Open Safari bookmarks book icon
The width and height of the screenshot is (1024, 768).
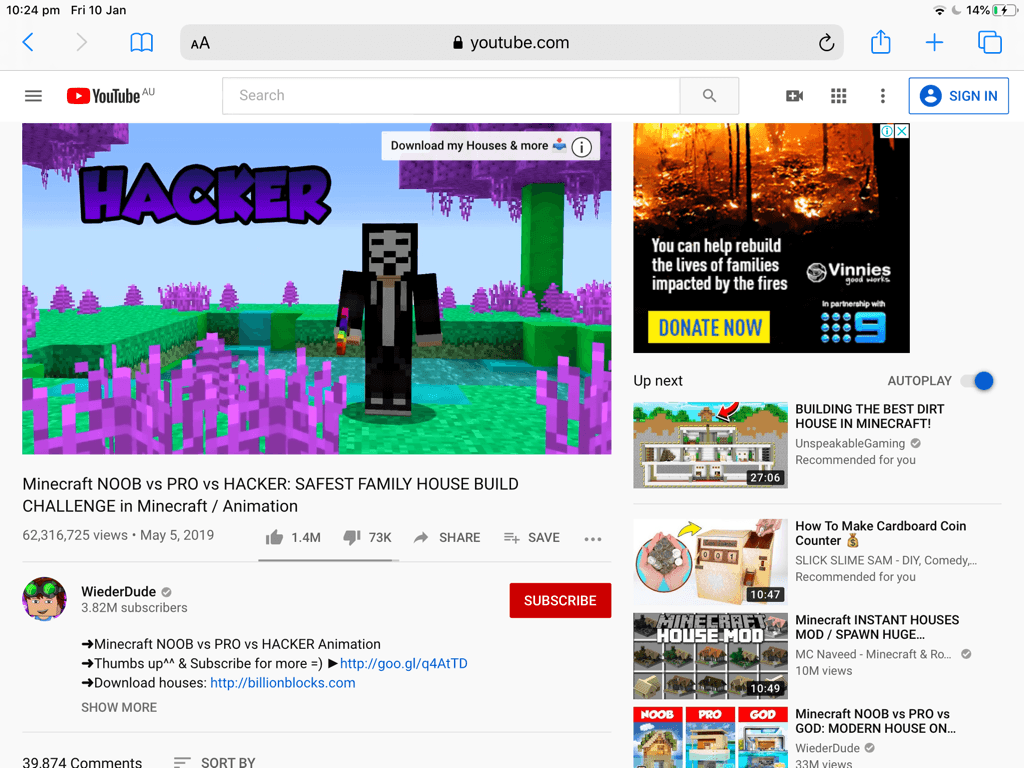pos(142,42)
